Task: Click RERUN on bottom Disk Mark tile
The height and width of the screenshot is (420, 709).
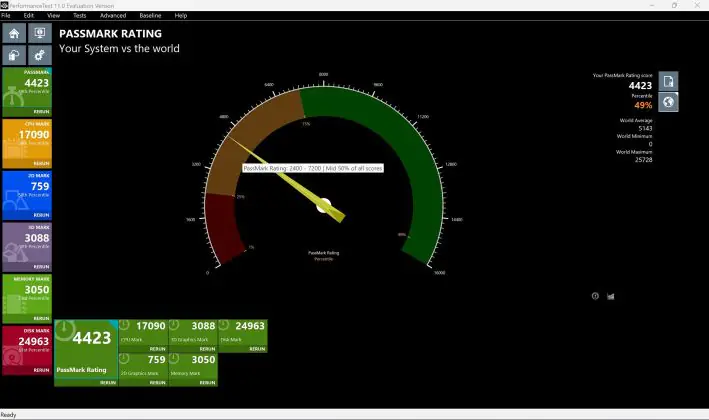Action: click(x=257, y=349)
